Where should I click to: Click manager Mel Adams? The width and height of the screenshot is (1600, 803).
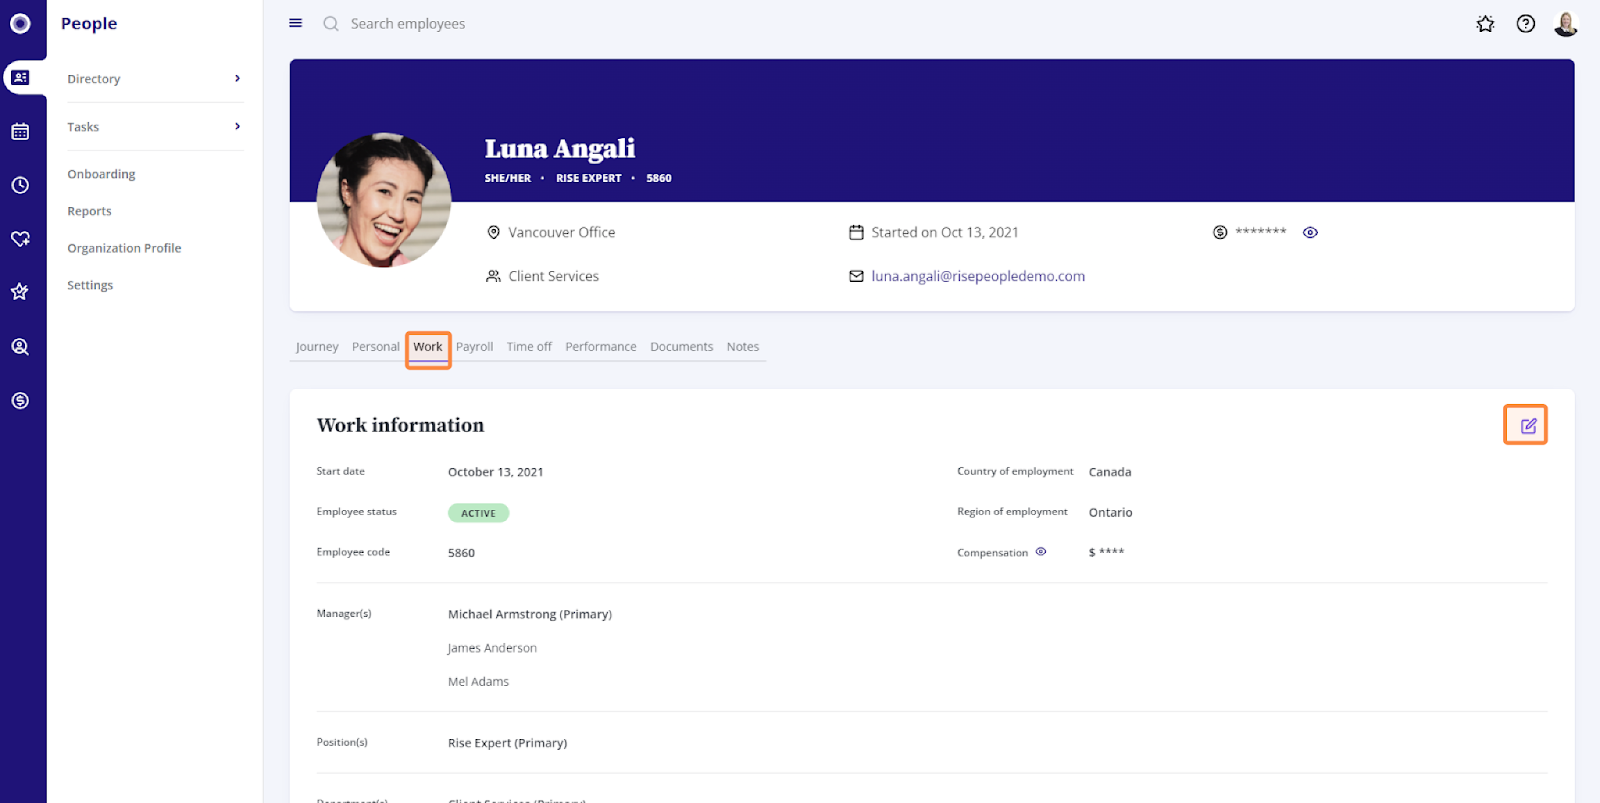point(478,682)
